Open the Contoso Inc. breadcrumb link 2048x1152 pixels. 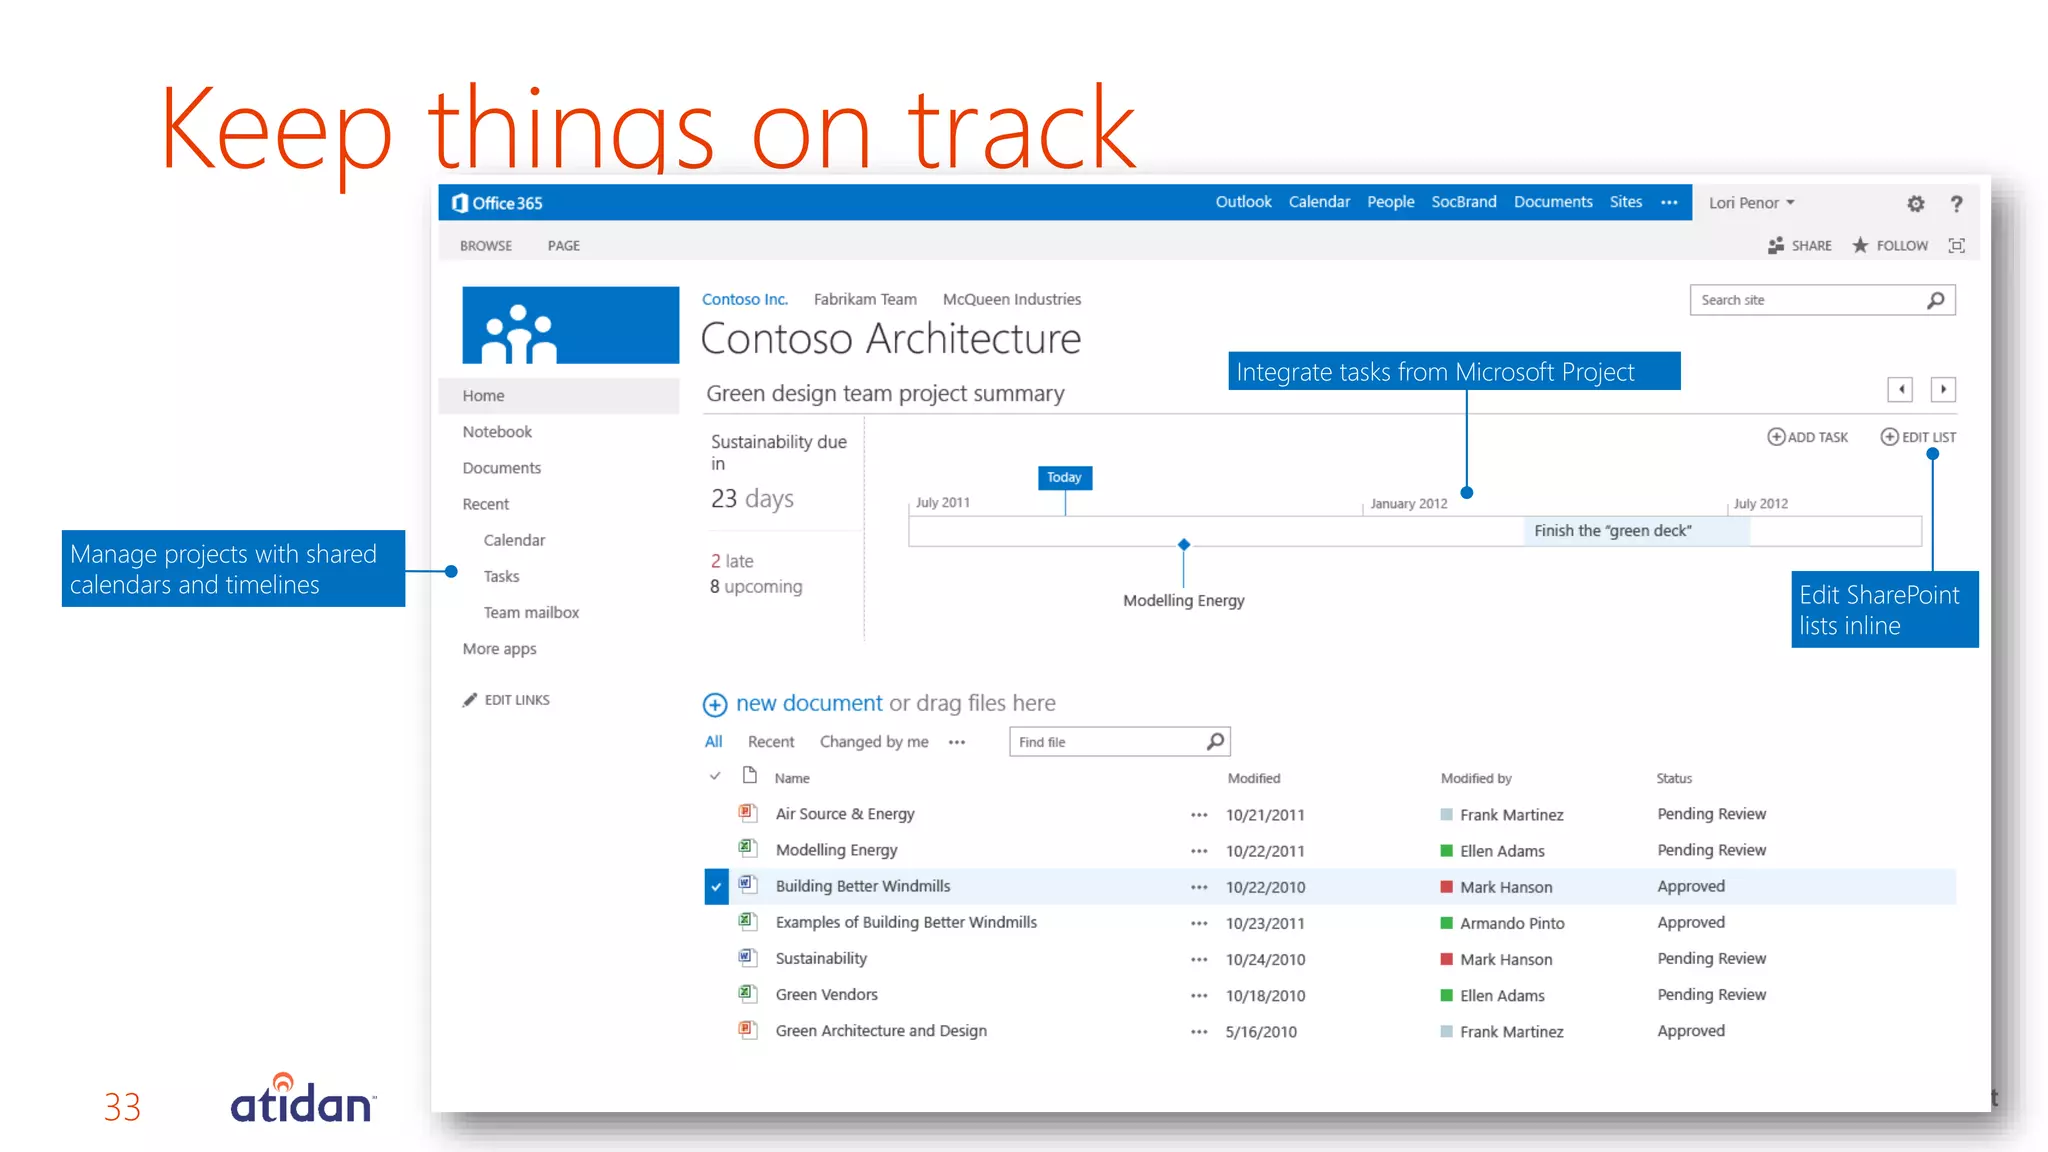(x=745, y=299)
